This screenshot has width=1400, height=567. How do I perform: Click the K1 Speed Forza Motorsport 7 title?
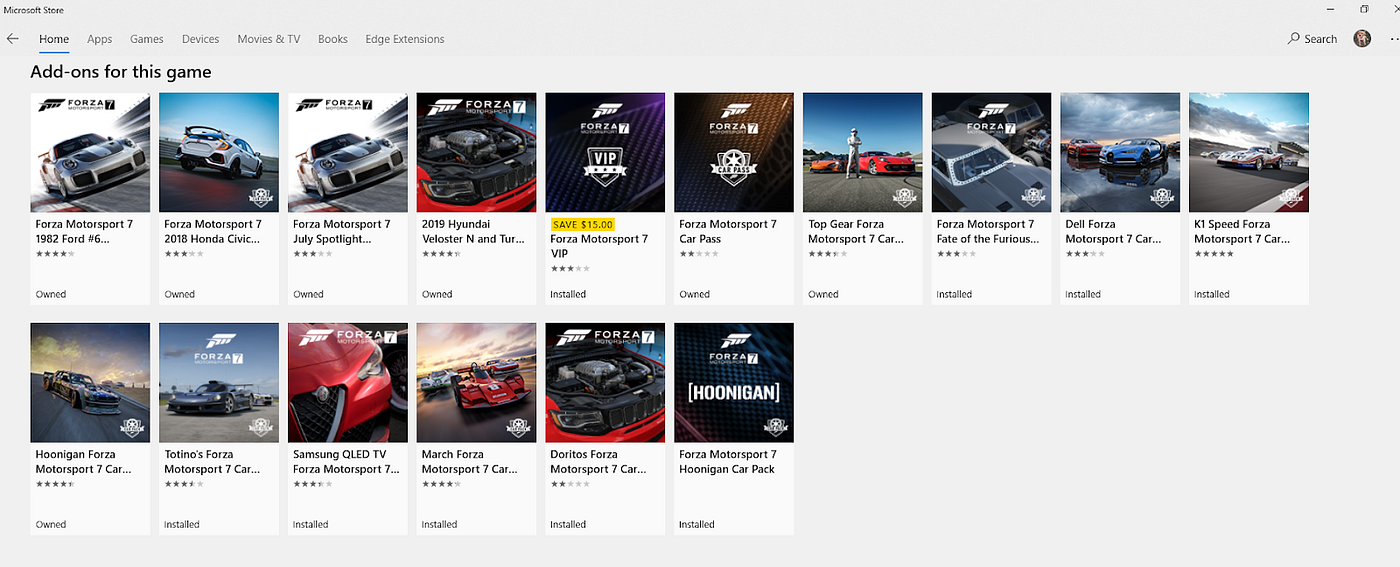pyautogui.click(x=1243, y=232)
